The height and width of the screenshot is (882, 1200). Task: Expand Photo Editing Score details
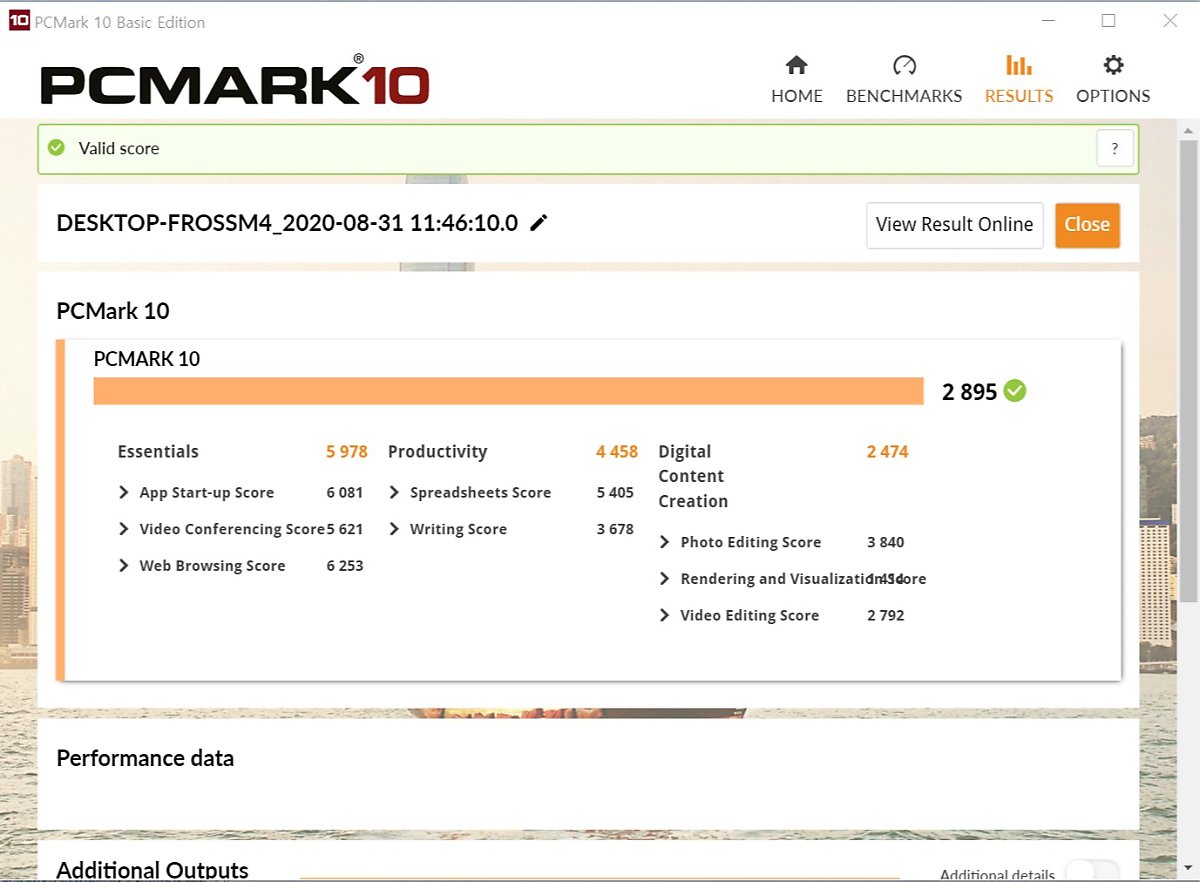pyautogui.click(x=665, y=542)
